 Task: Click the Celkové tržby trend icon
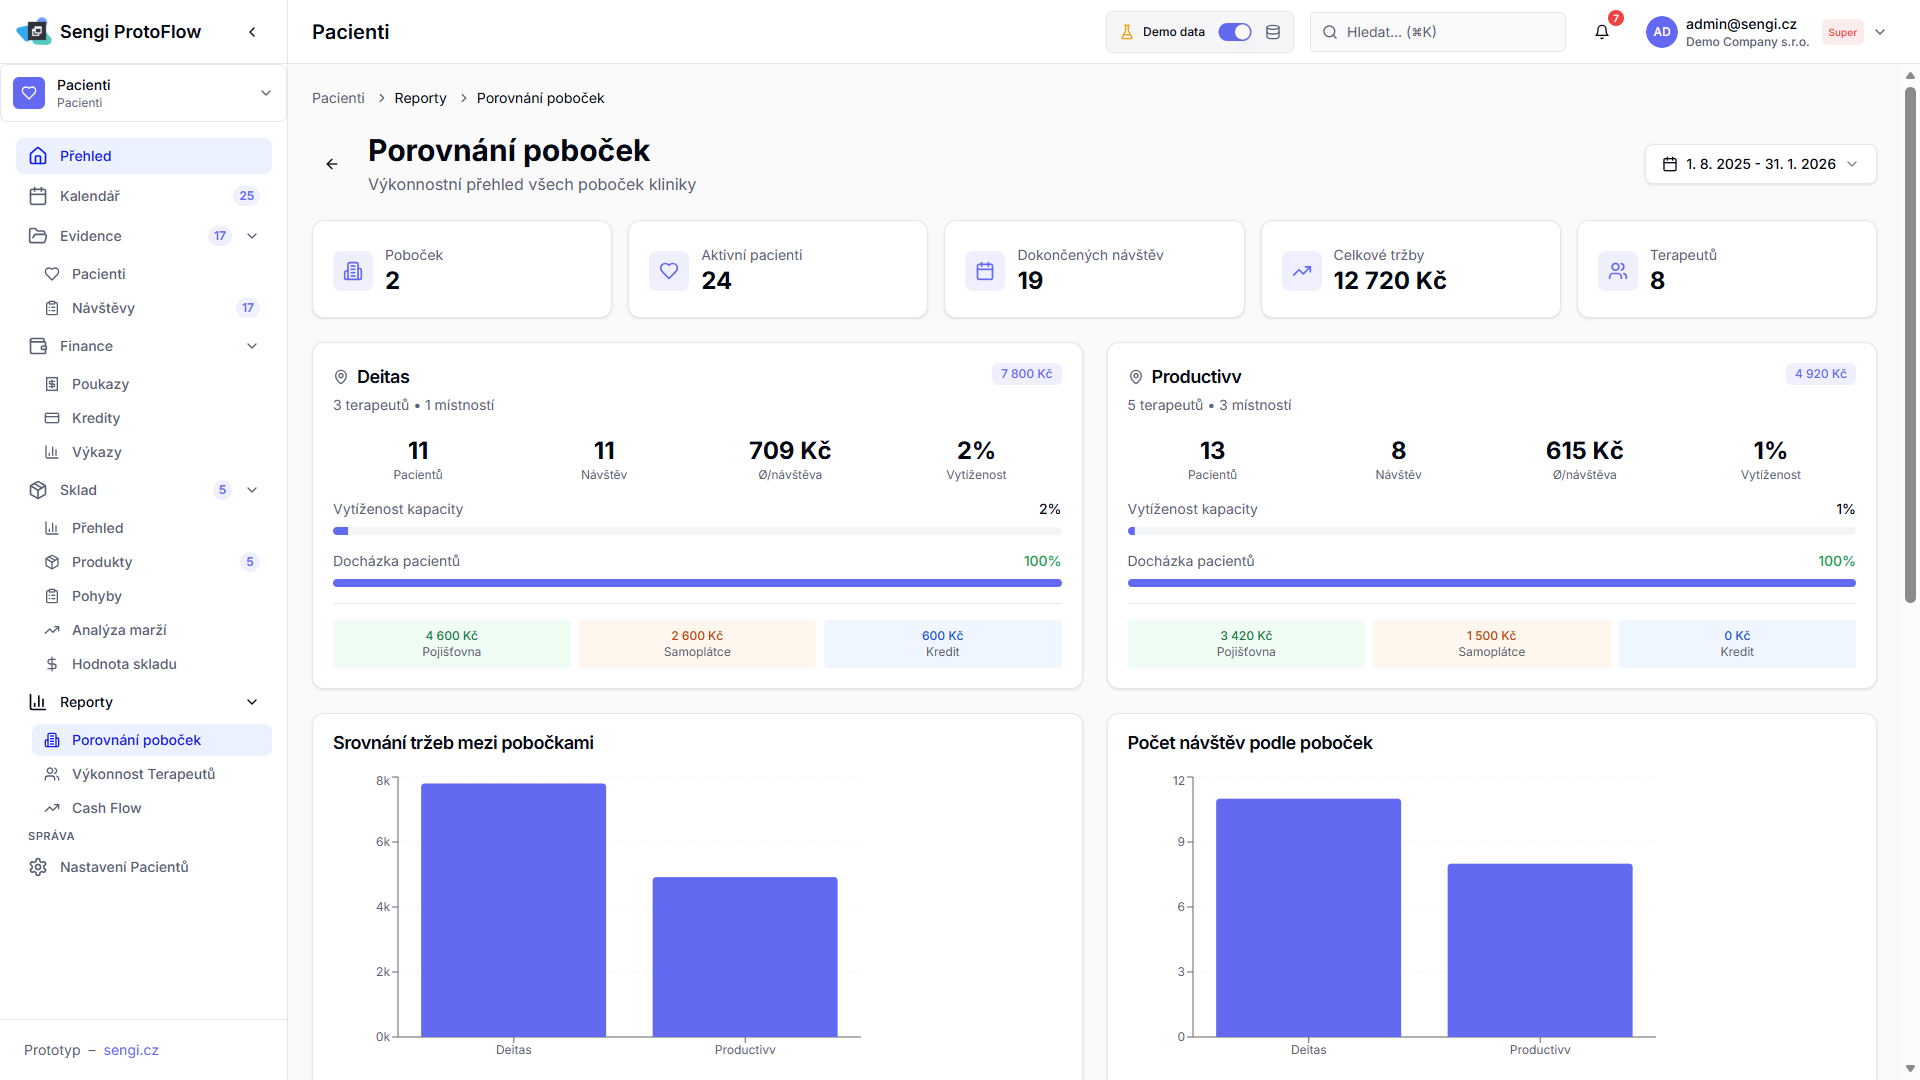[x=1301, y=271]
